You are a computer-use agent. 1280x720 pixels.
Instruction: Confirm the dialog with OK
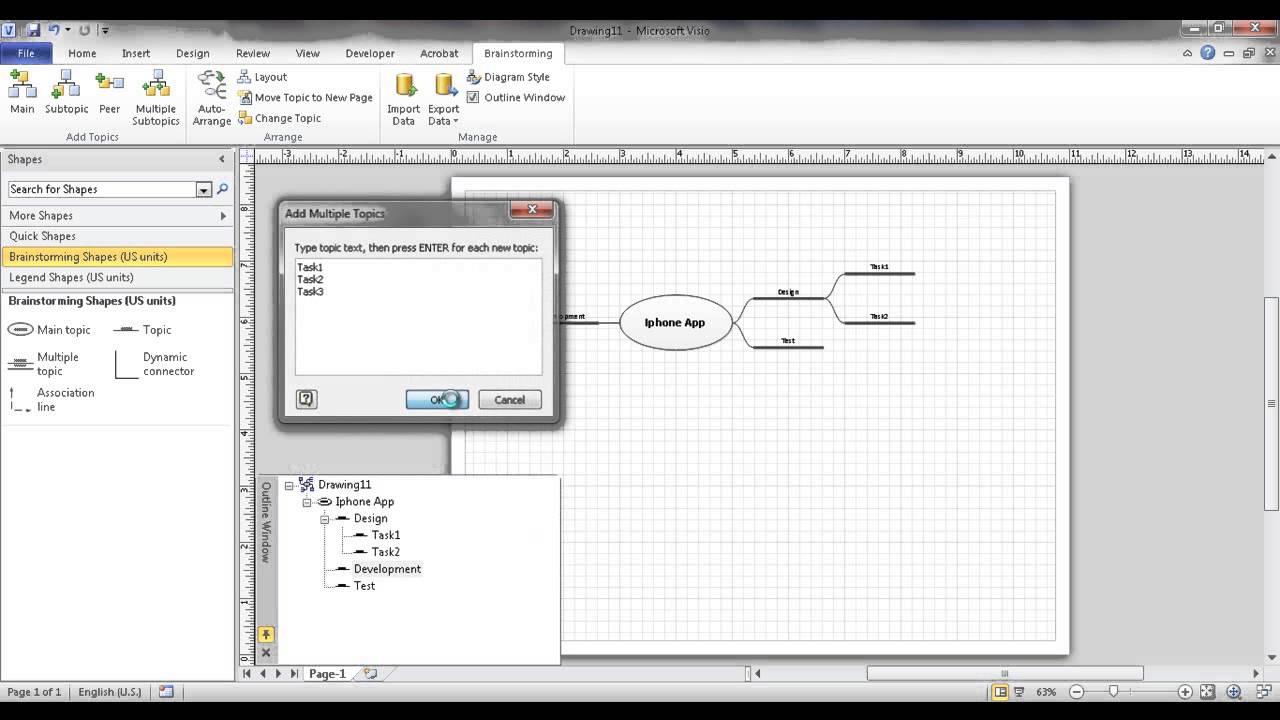(437, 399)
